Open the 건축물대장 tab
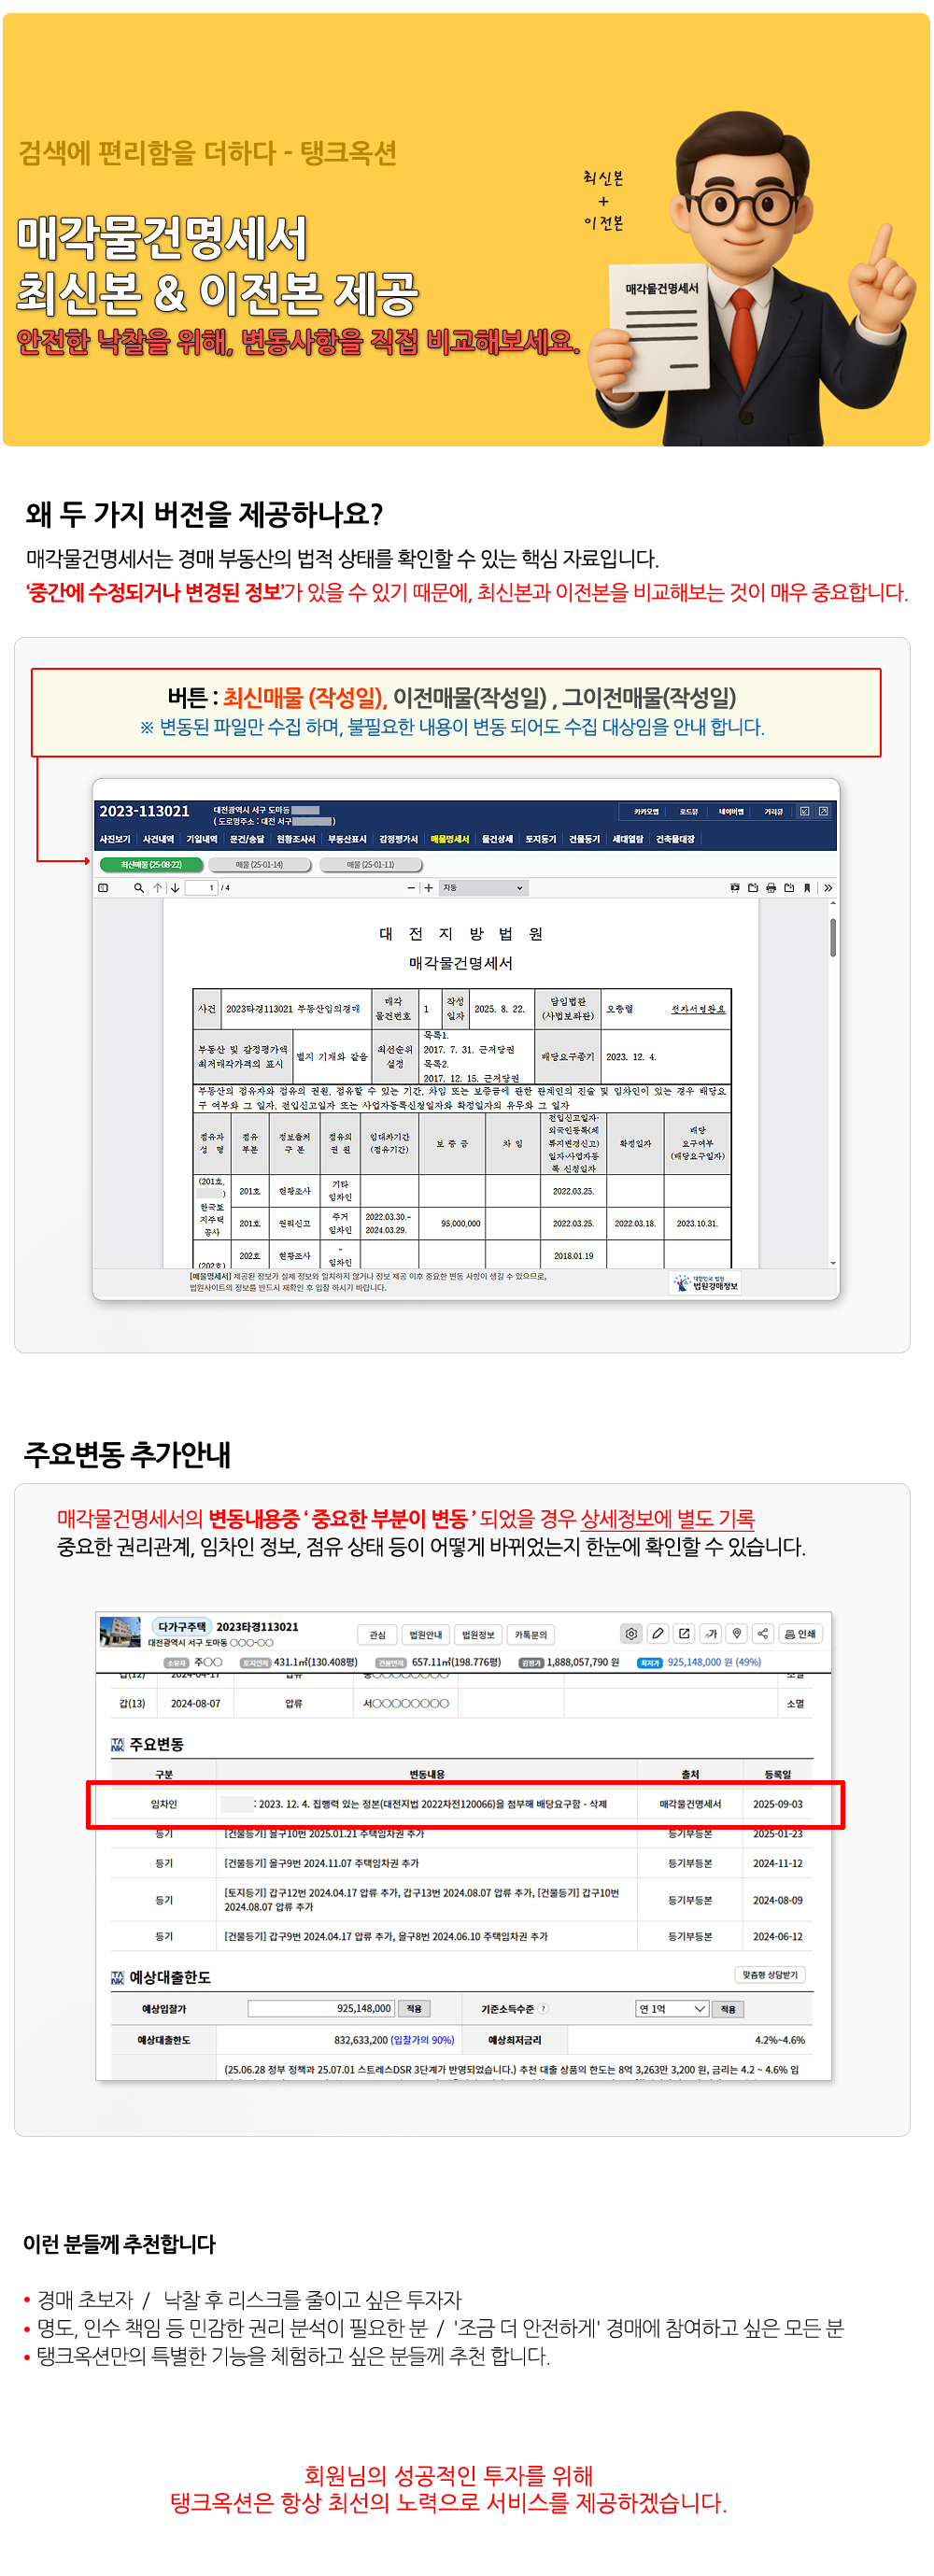 click(x=675, y=840)
